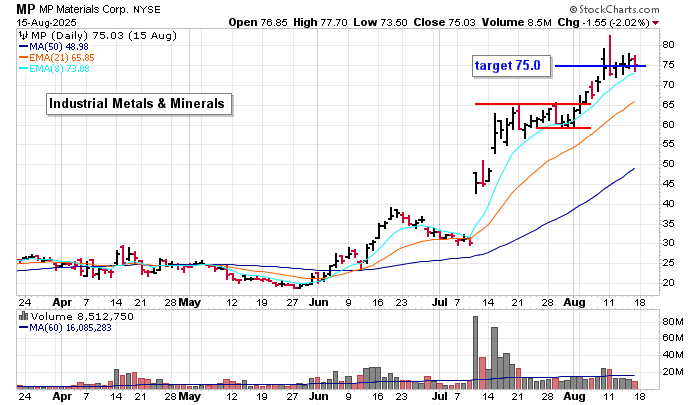Click the Jun label on the price chart date axis
This screenshot has height=405, width=700.
319,302
